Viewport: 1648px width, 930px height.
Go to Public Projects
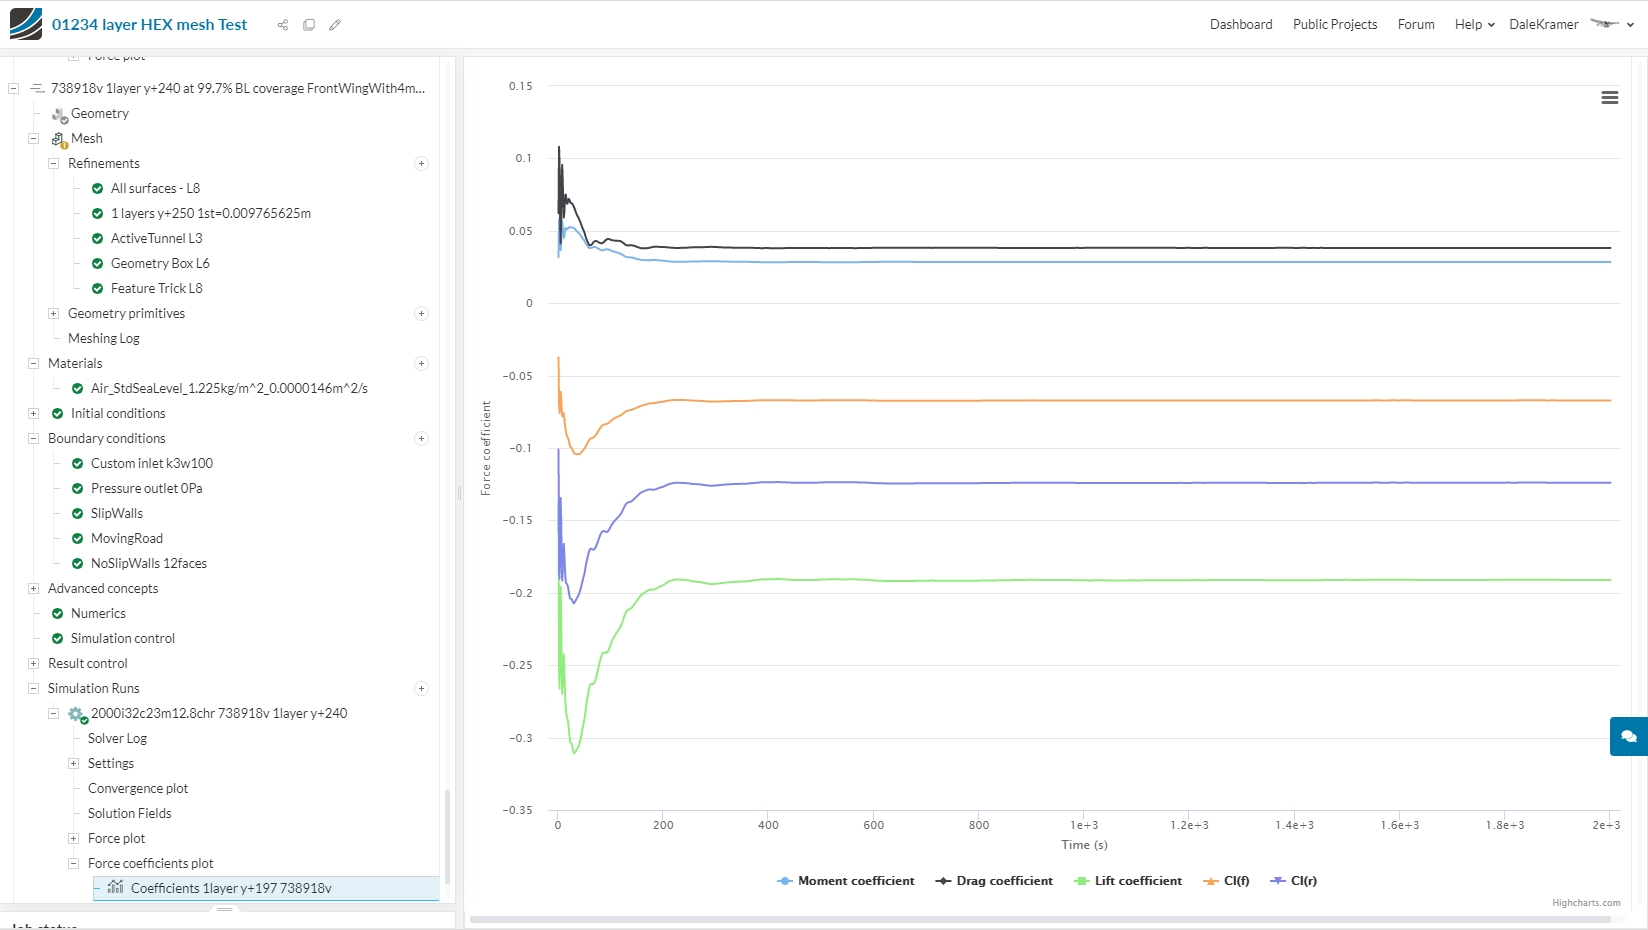click(x=1335, y=24)
